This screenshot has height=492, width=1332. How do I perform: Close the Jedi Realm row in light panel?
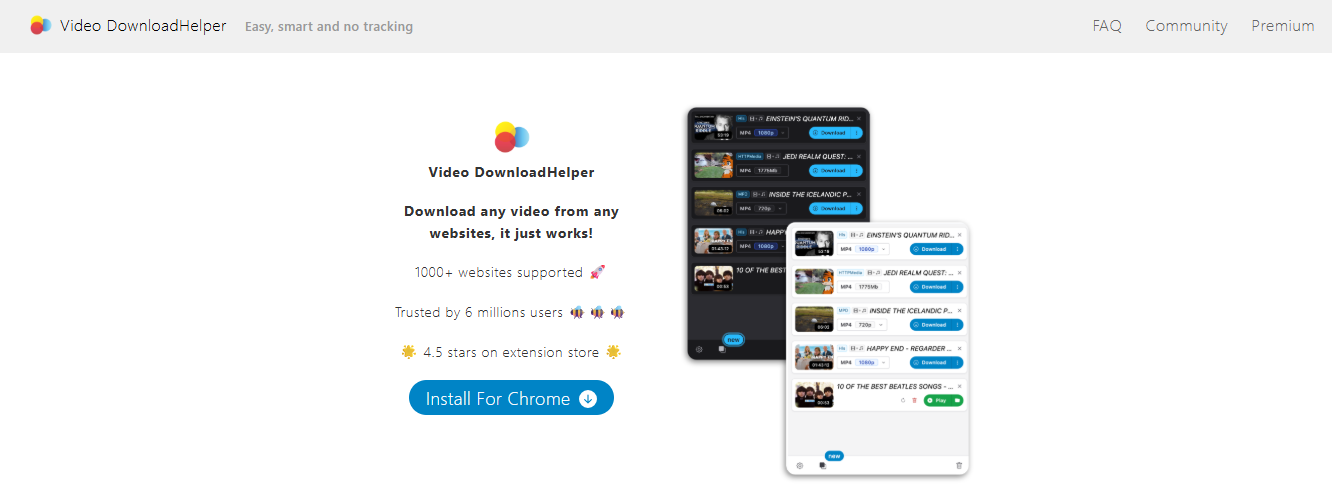[959, 273]
